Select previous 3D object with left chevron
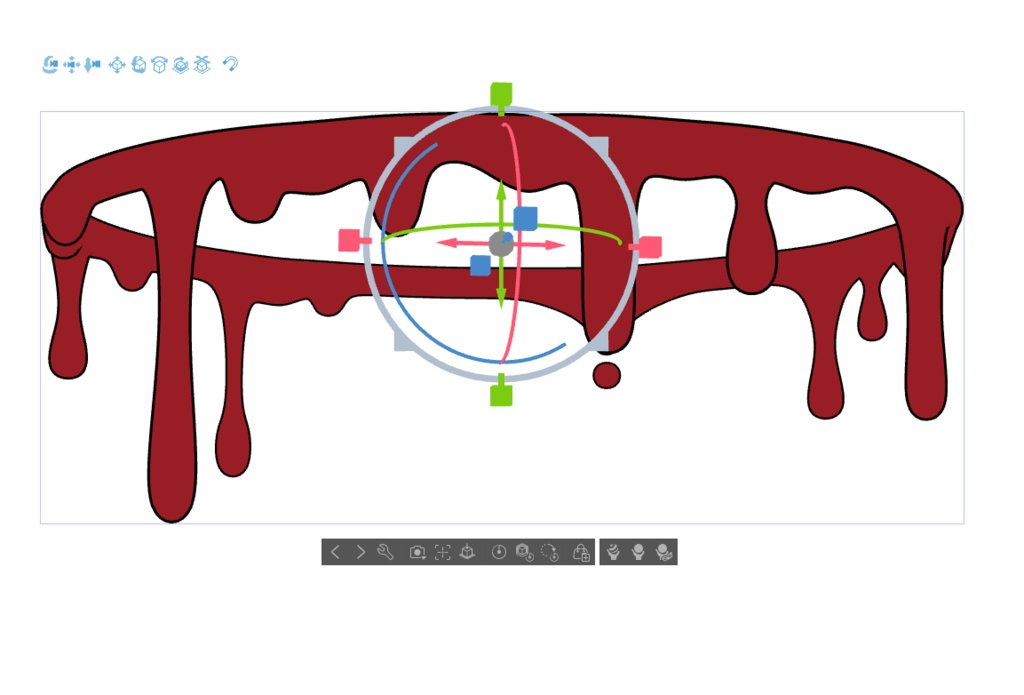Screen dimensions: 1024x695 tap(335, 553)
